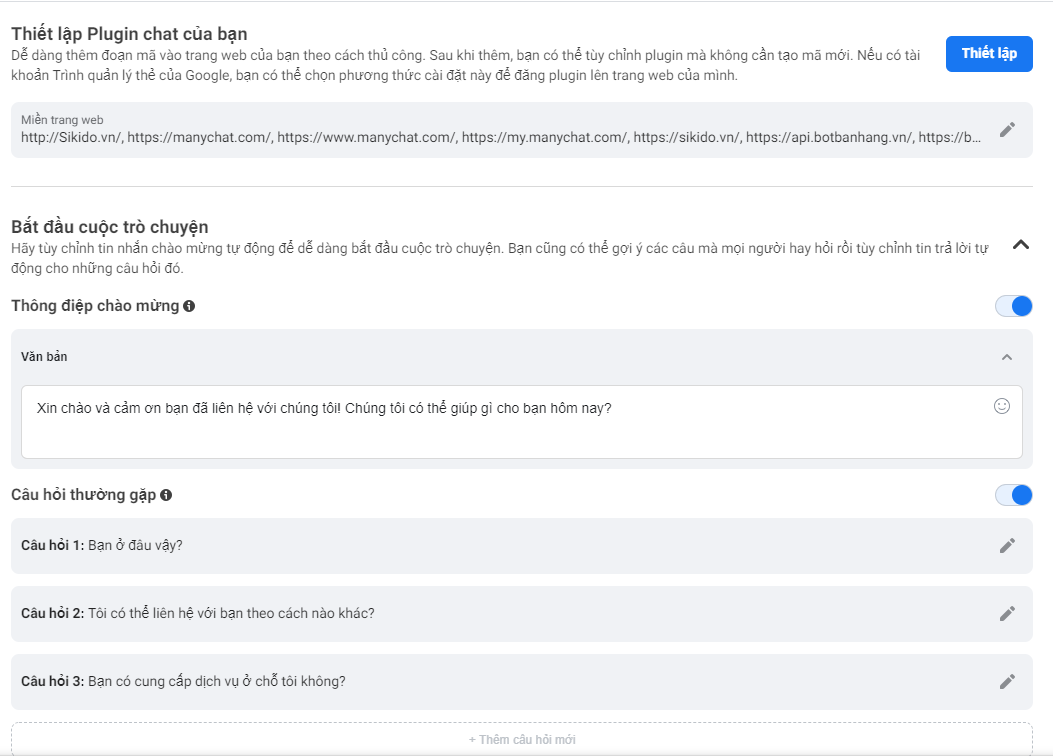This screenshot has width=1053, height=756.
Task: Edit Câu hỏi 3 pencil icon
Action: [1007, 682]
